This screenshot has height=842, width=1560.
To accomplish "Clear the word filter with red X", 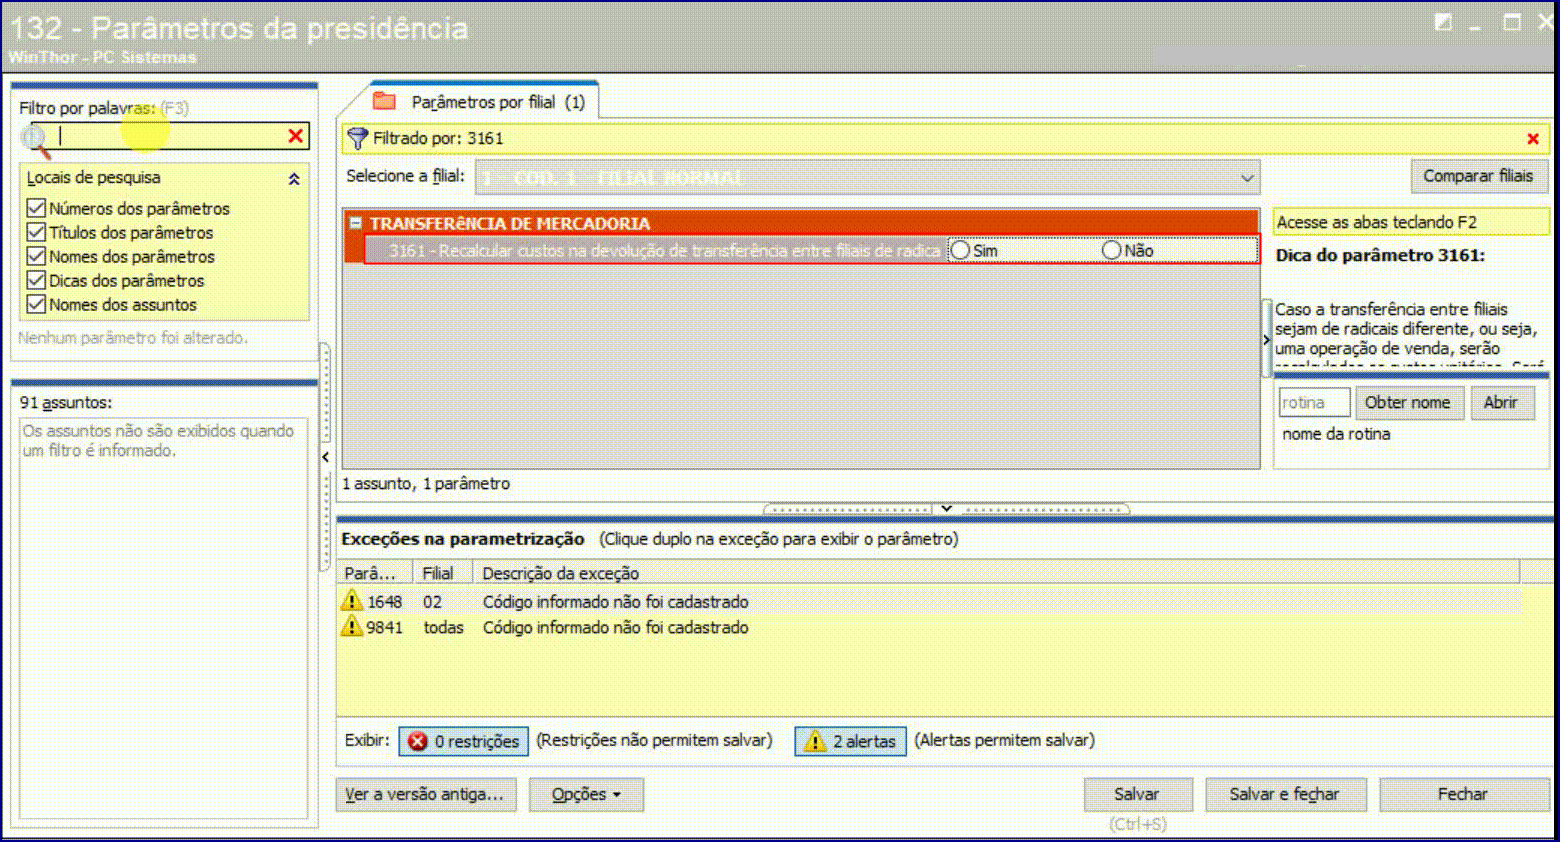I will pos(296,136).
